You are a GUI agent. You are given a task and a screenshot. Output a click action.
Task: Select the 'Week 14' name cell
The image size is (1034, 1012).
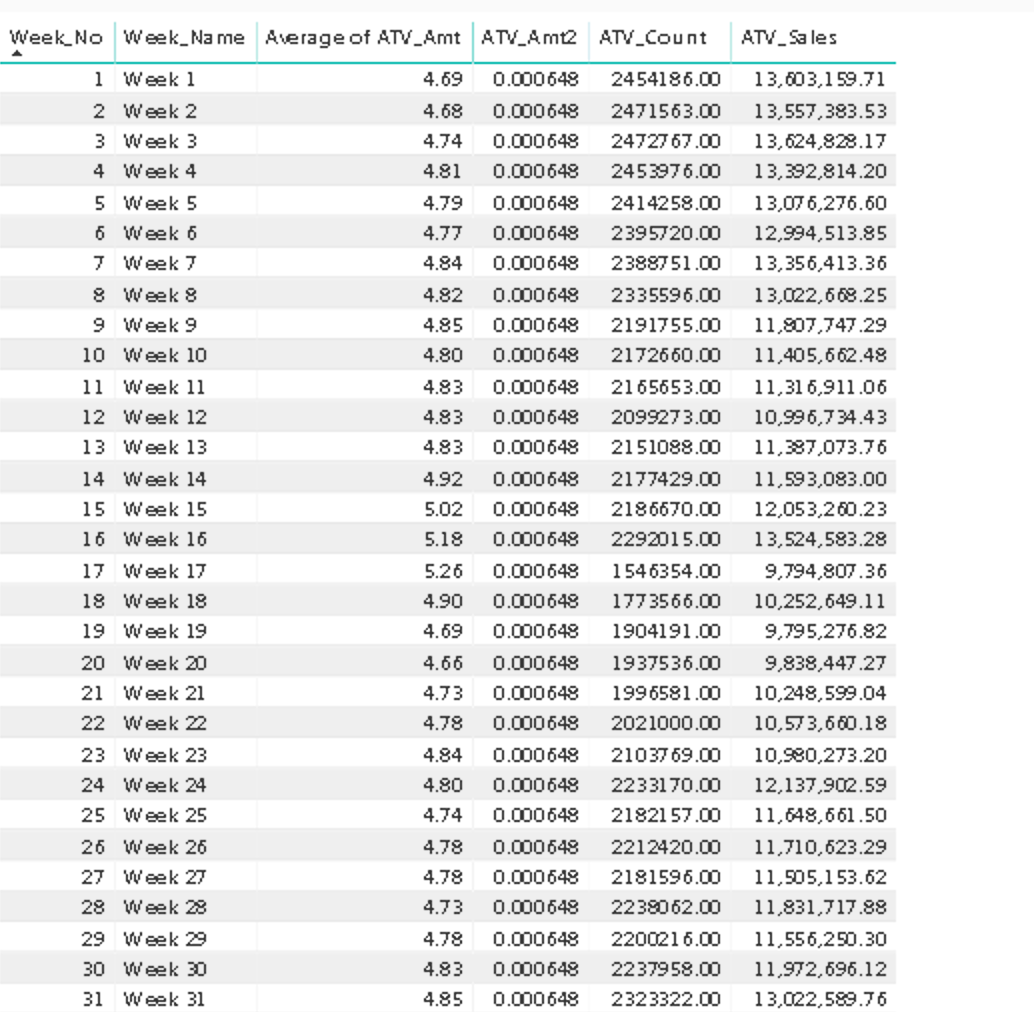165,479
